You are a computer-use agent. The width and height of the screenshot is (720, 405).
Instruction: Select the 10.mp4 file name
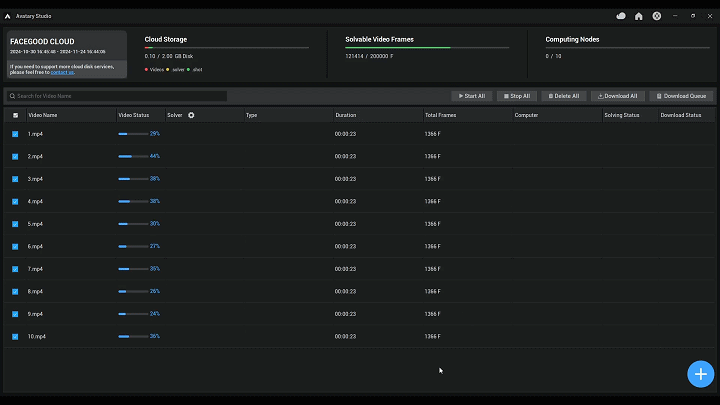[x=37, y=337]
